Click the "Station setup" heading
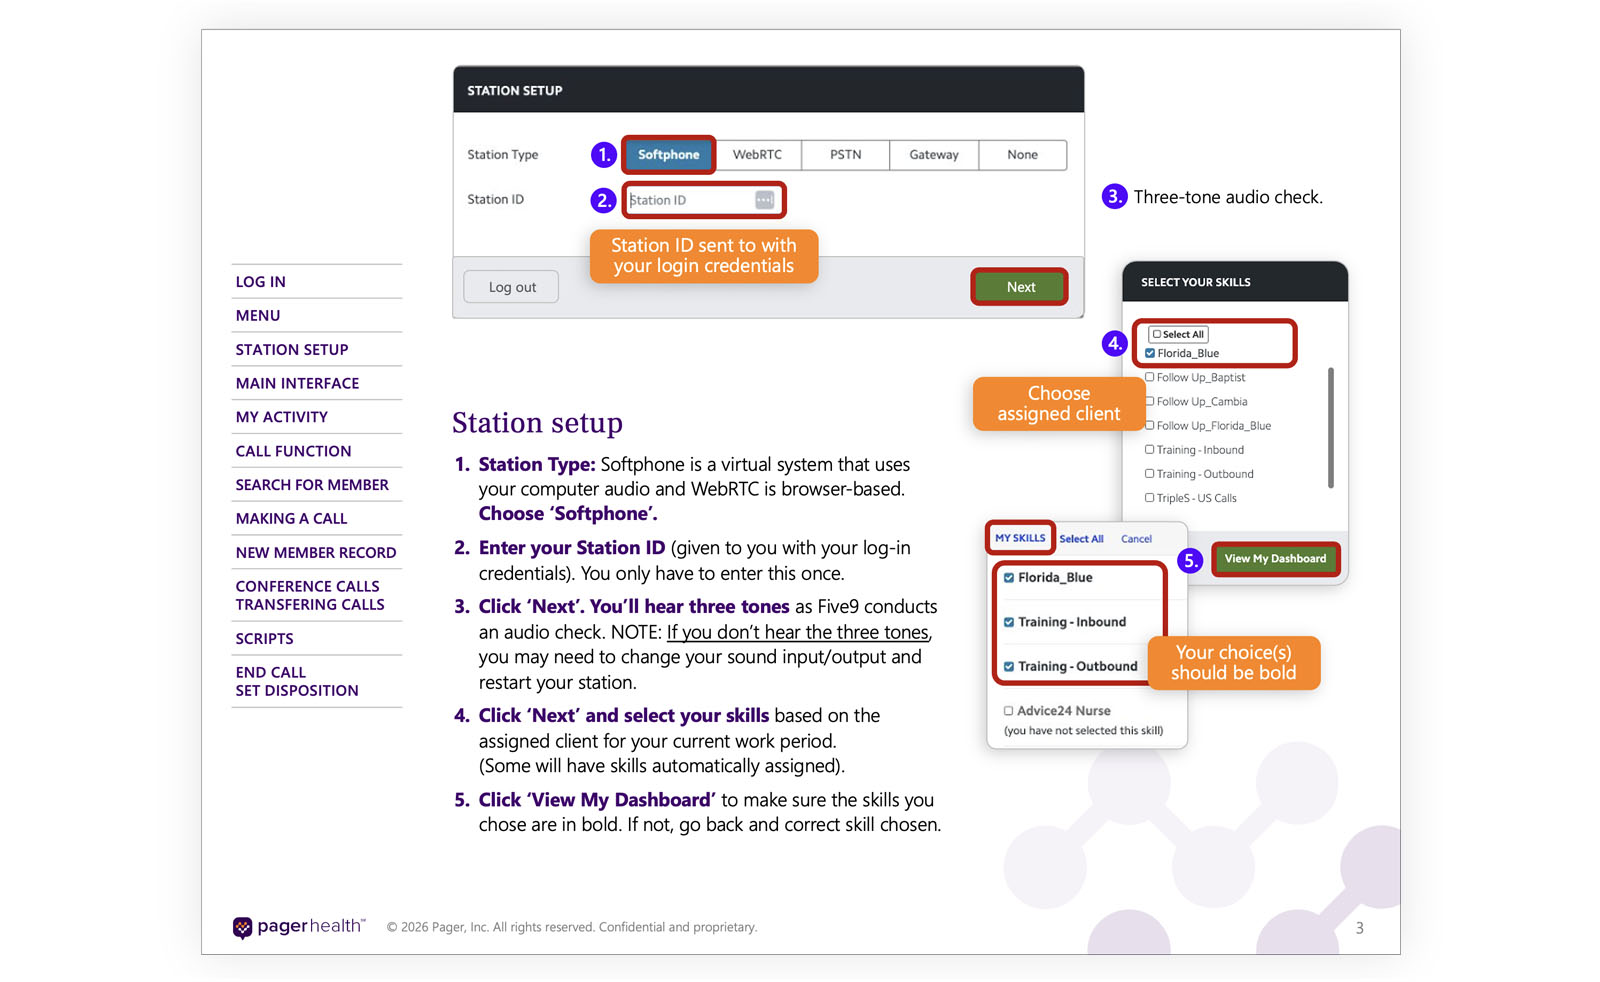 (537, 423)
